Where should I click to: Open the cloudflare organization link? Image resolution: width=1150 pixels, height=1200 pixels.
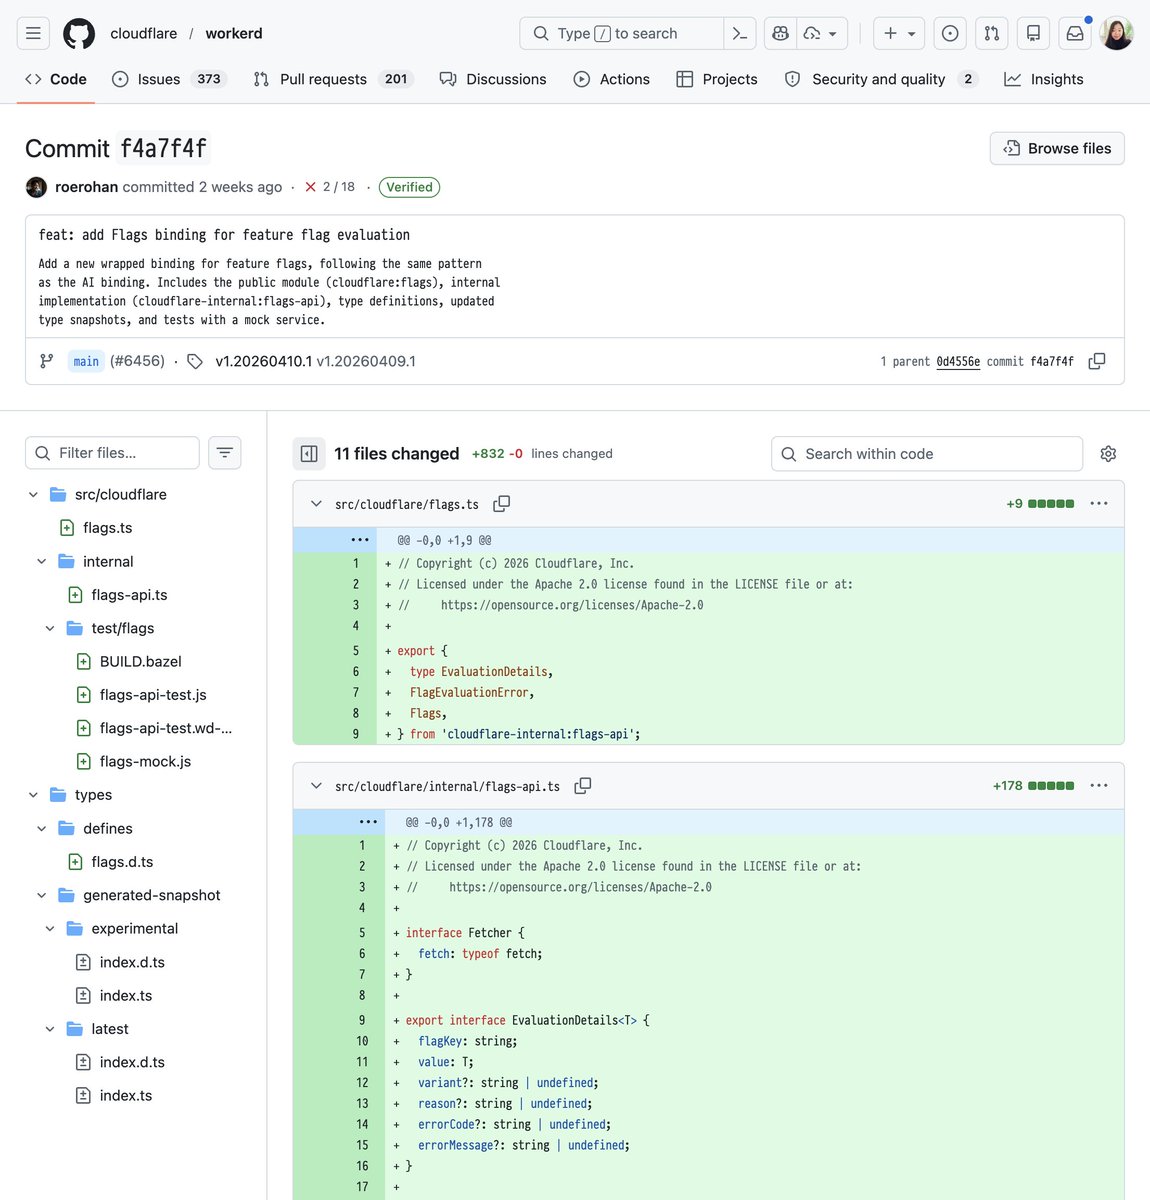tap(144, 33)
